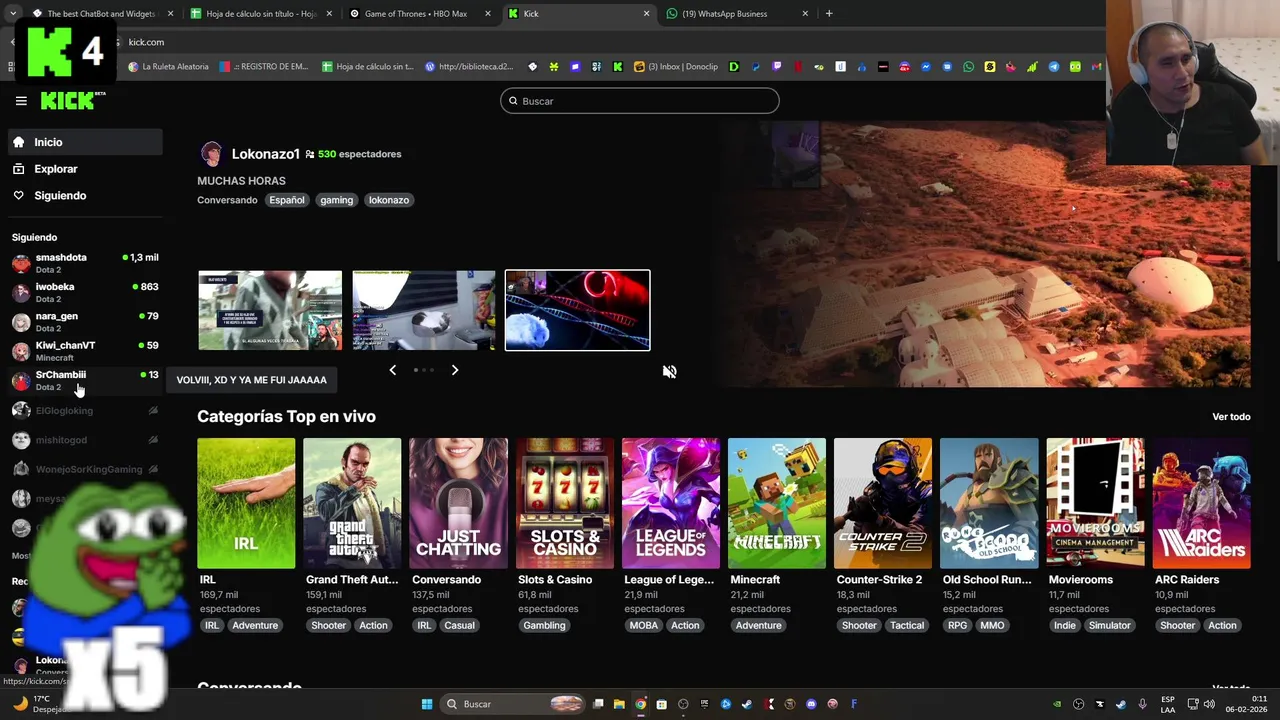Viewport: 1280px width, 720px height.
Task: Open smashdota channel in following list
Action: point(85,263)
